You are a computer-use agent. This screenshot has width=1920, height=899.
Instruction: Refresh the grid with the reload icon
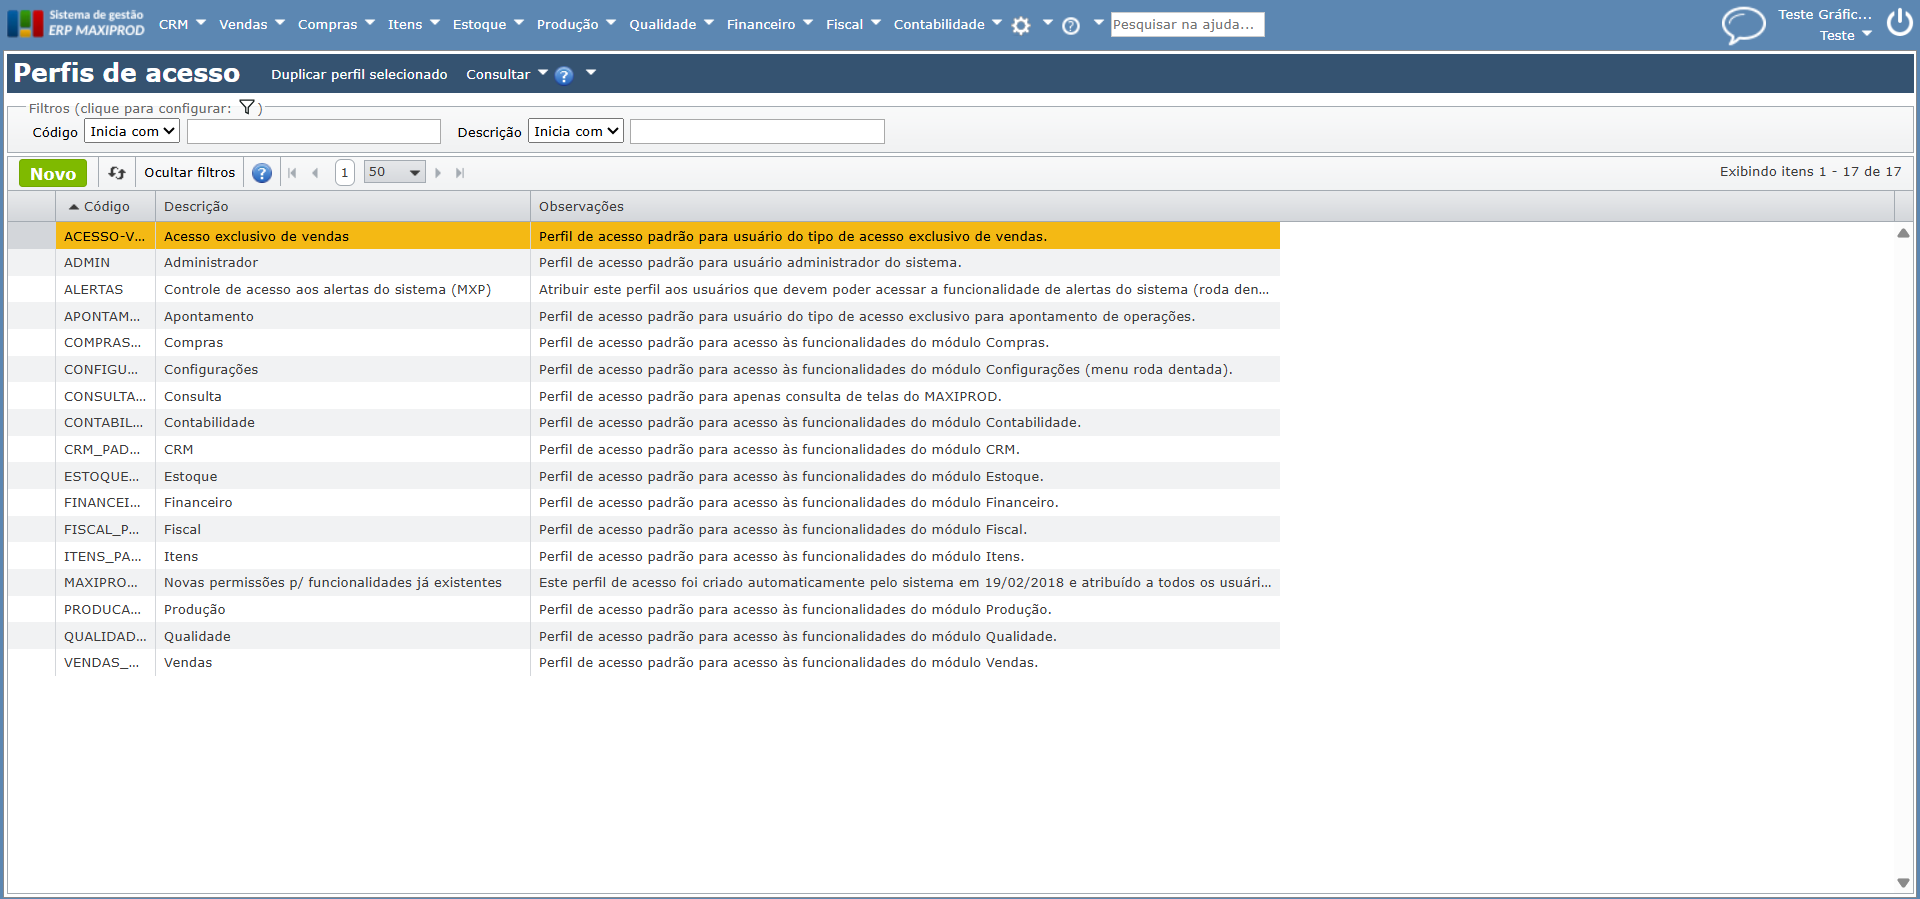click(x=117, y=173)
